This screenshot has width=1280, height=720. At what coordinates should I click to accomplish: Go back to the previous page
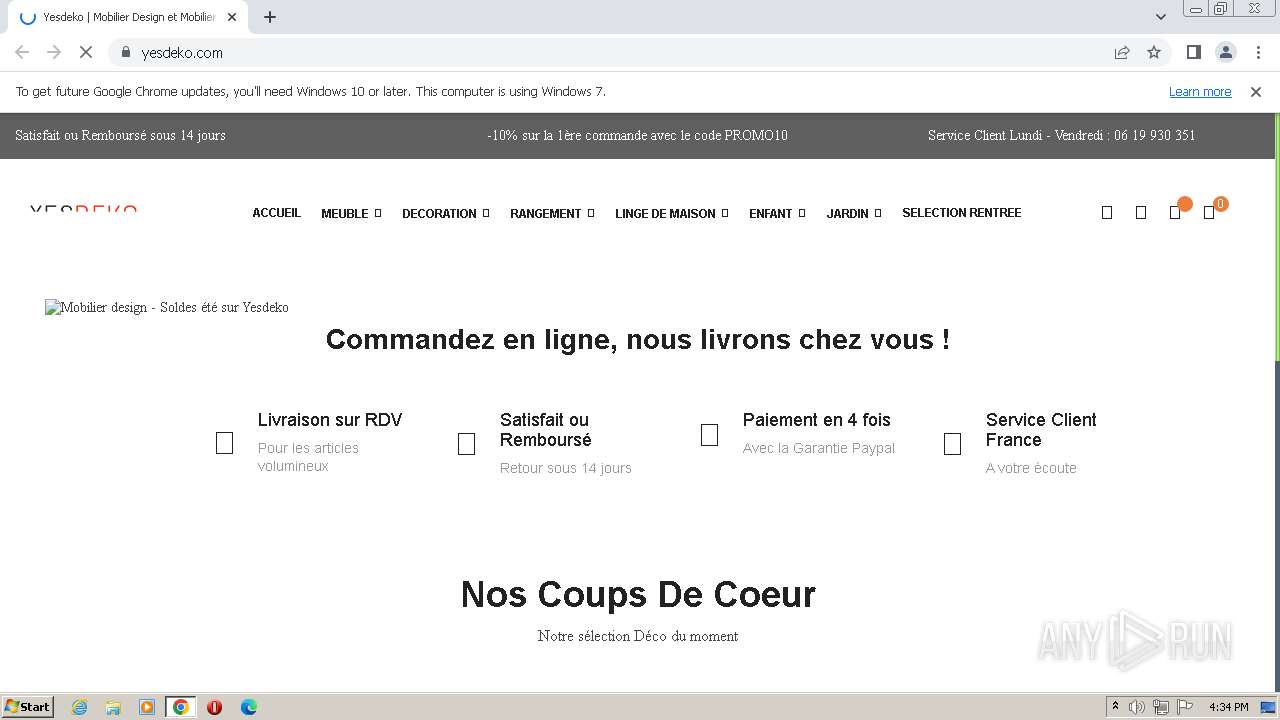click(22, 52)
